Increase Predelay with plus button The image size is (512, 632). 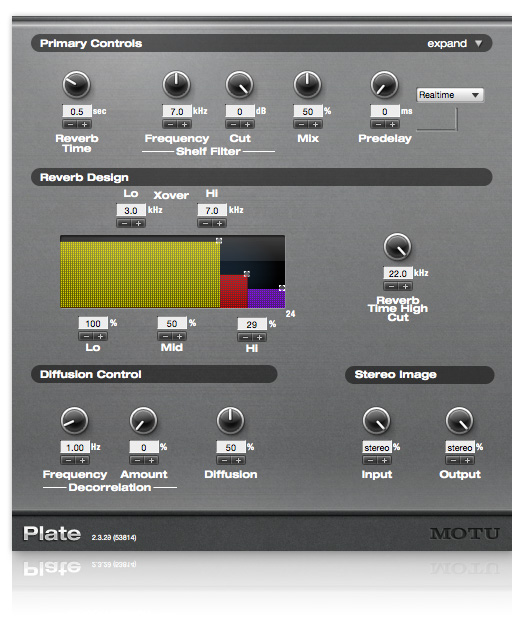393,124
